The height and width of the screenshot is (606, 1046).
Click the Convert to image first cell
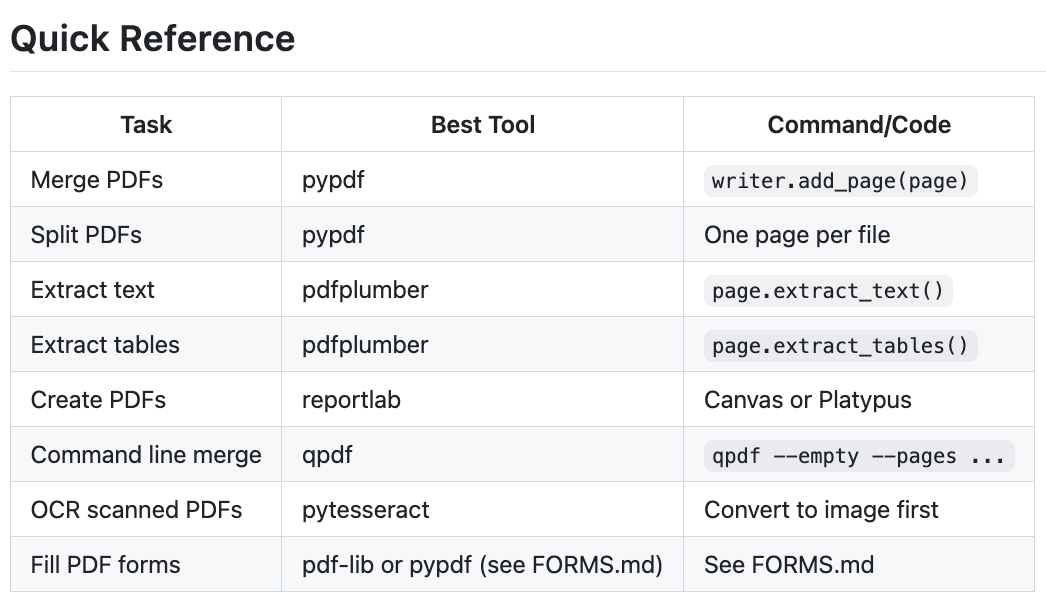pos(821,510)
